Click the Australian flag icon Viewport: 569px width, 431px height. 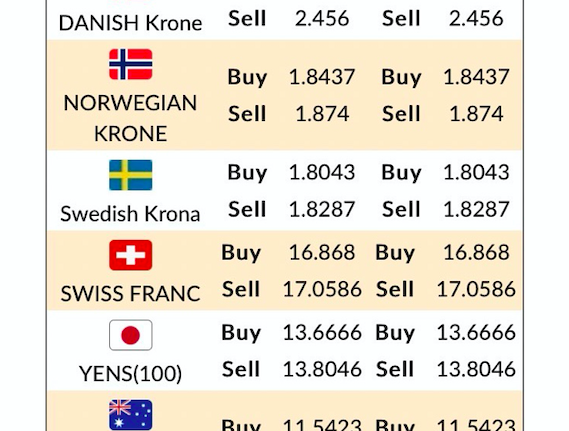point(131,415)
